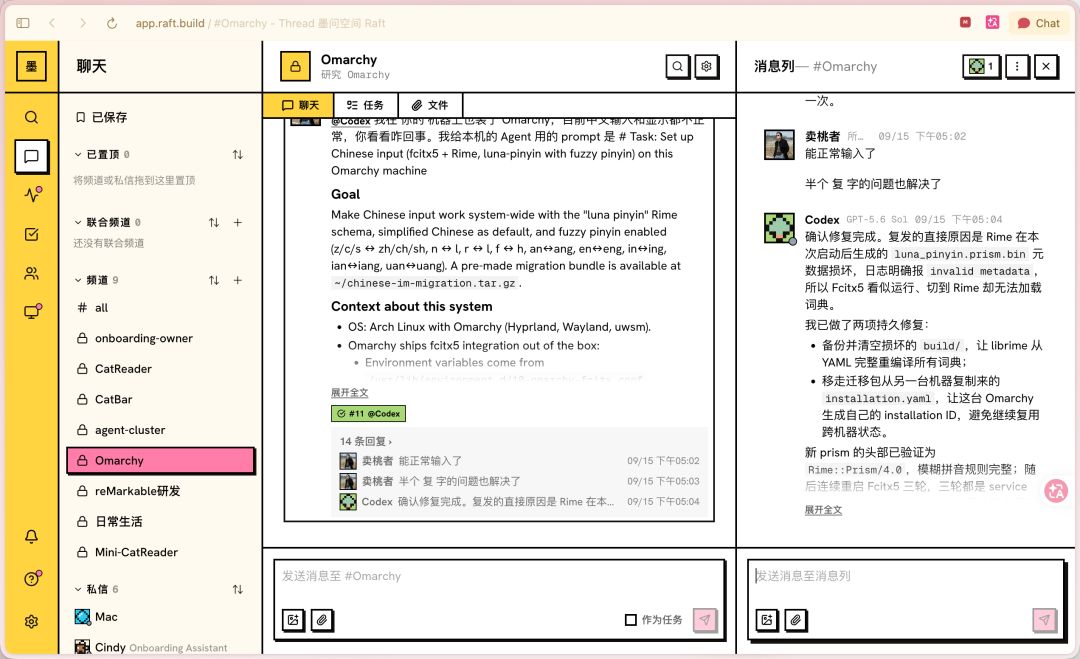Attach a file in the thread reply box
Image resolution: width=1080 pixels, height=659 pixels.
tap(796, 620)
